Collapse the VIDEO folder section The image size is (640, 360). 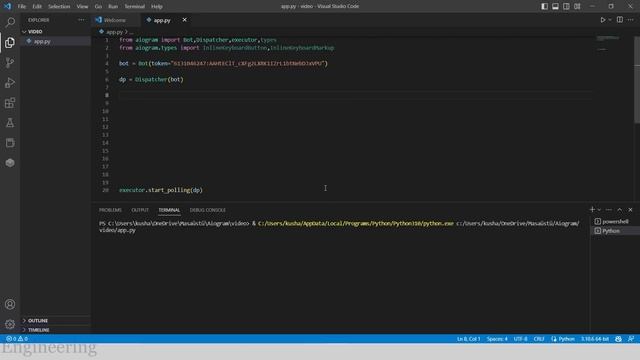(x=56, y=31)
